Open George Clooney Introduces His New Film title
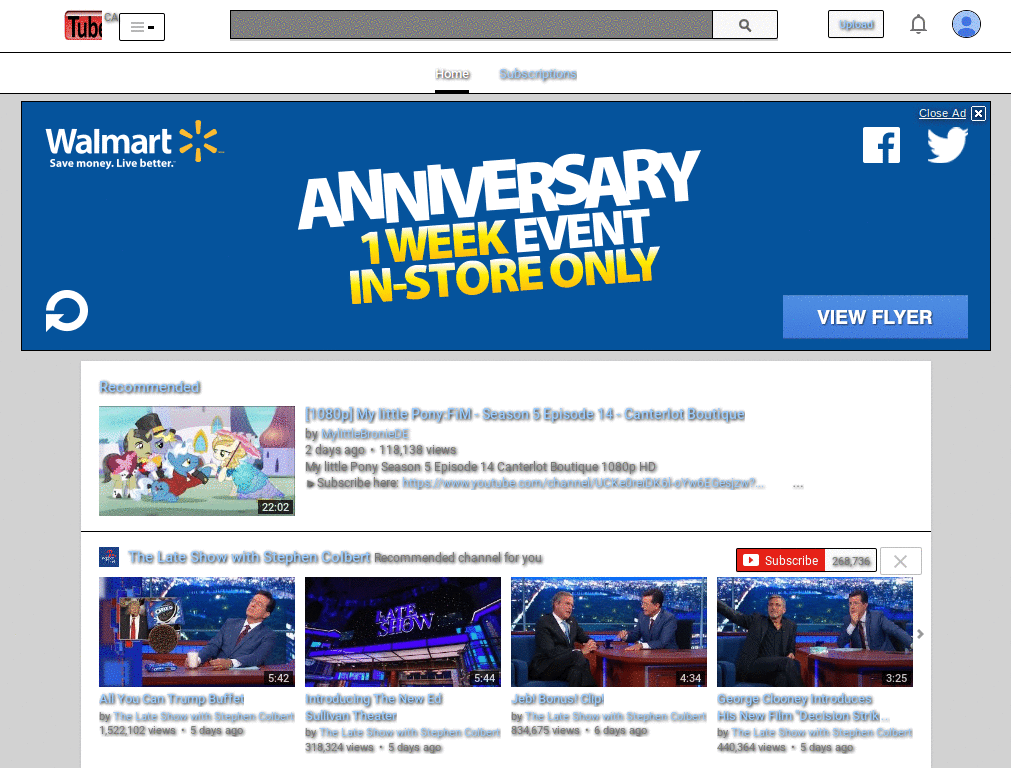 (x=803, y=707)
